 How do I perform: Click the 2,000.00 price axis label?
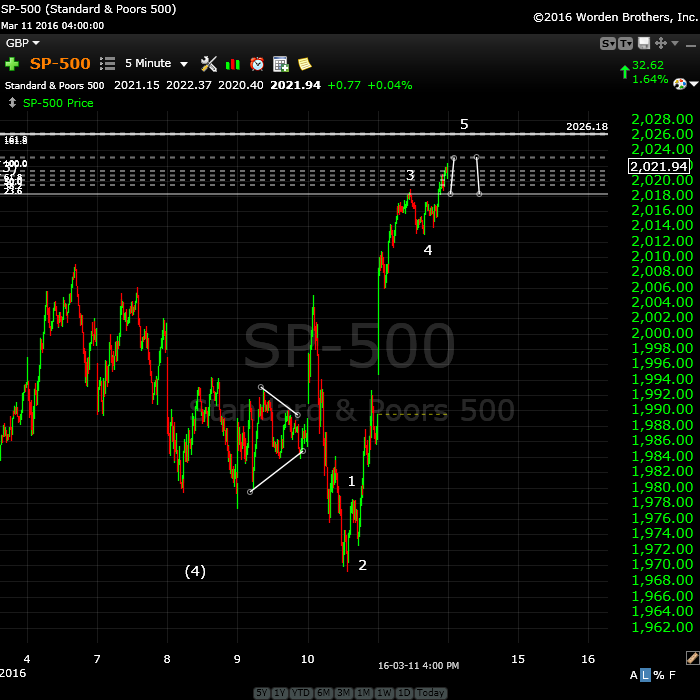[662, 333]
